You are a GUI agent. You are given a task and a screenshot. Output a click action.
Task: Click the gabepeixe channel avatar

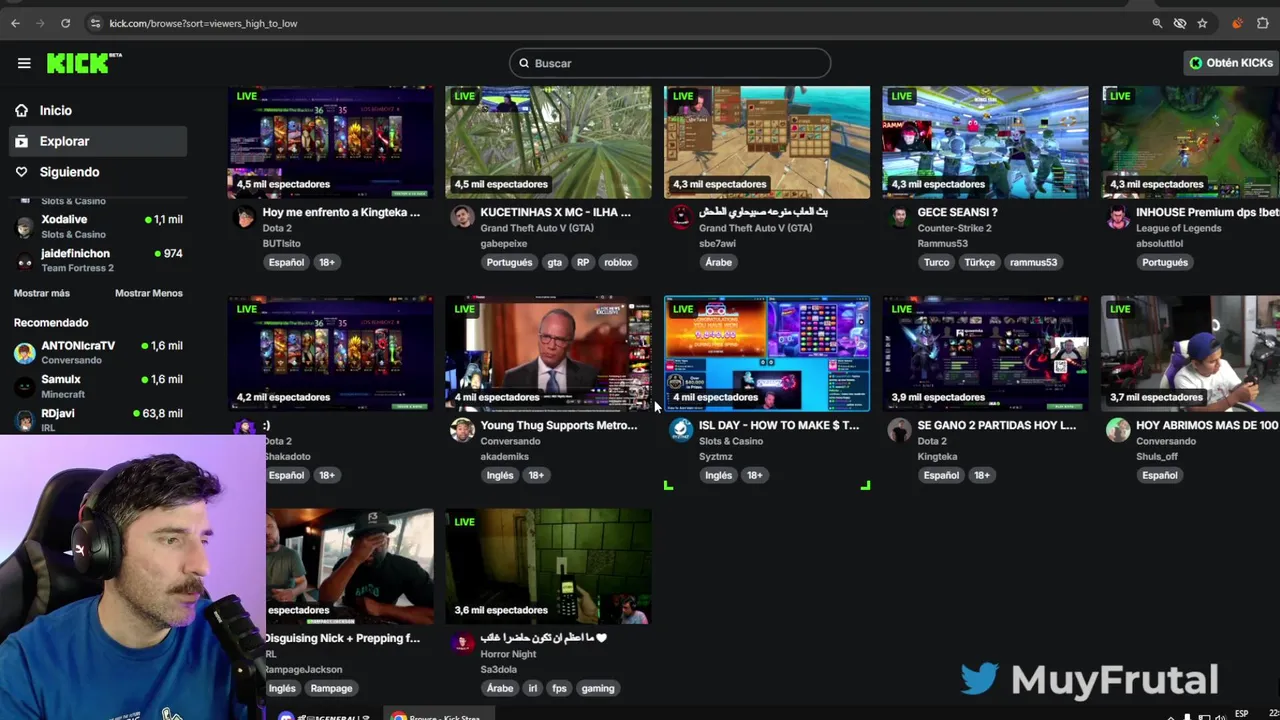[x=462, y=218]
